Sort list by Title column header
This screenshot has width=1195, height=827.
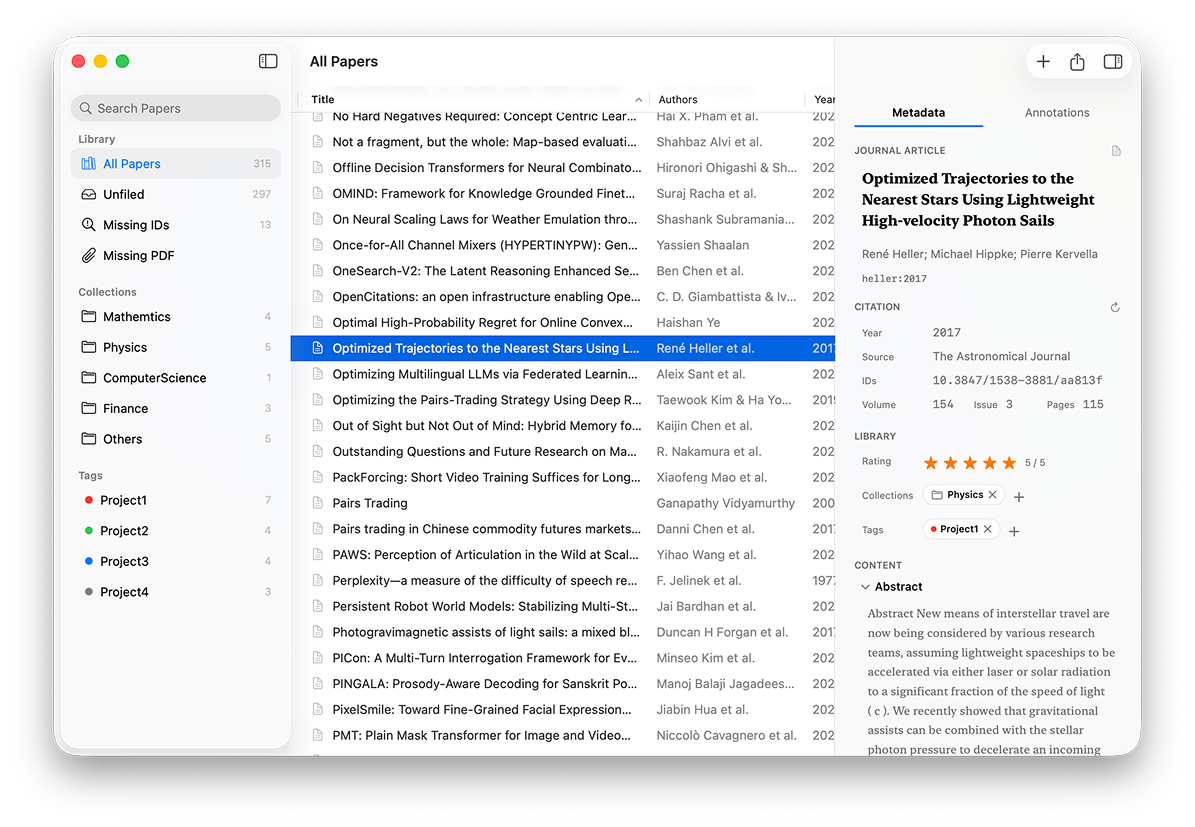[x=476, y=99]
